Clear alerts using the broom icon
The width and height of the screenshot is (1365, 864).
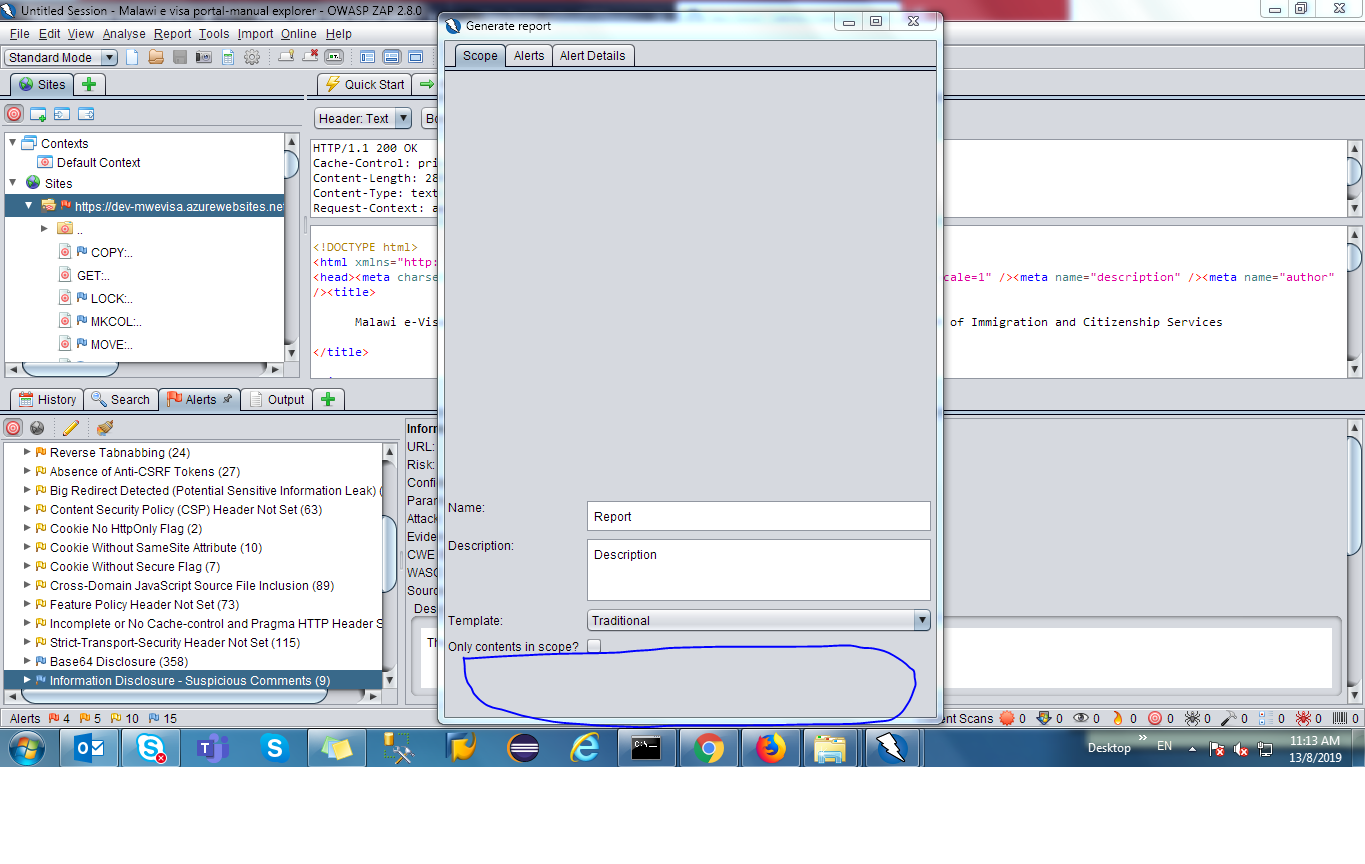pos(104,427)
